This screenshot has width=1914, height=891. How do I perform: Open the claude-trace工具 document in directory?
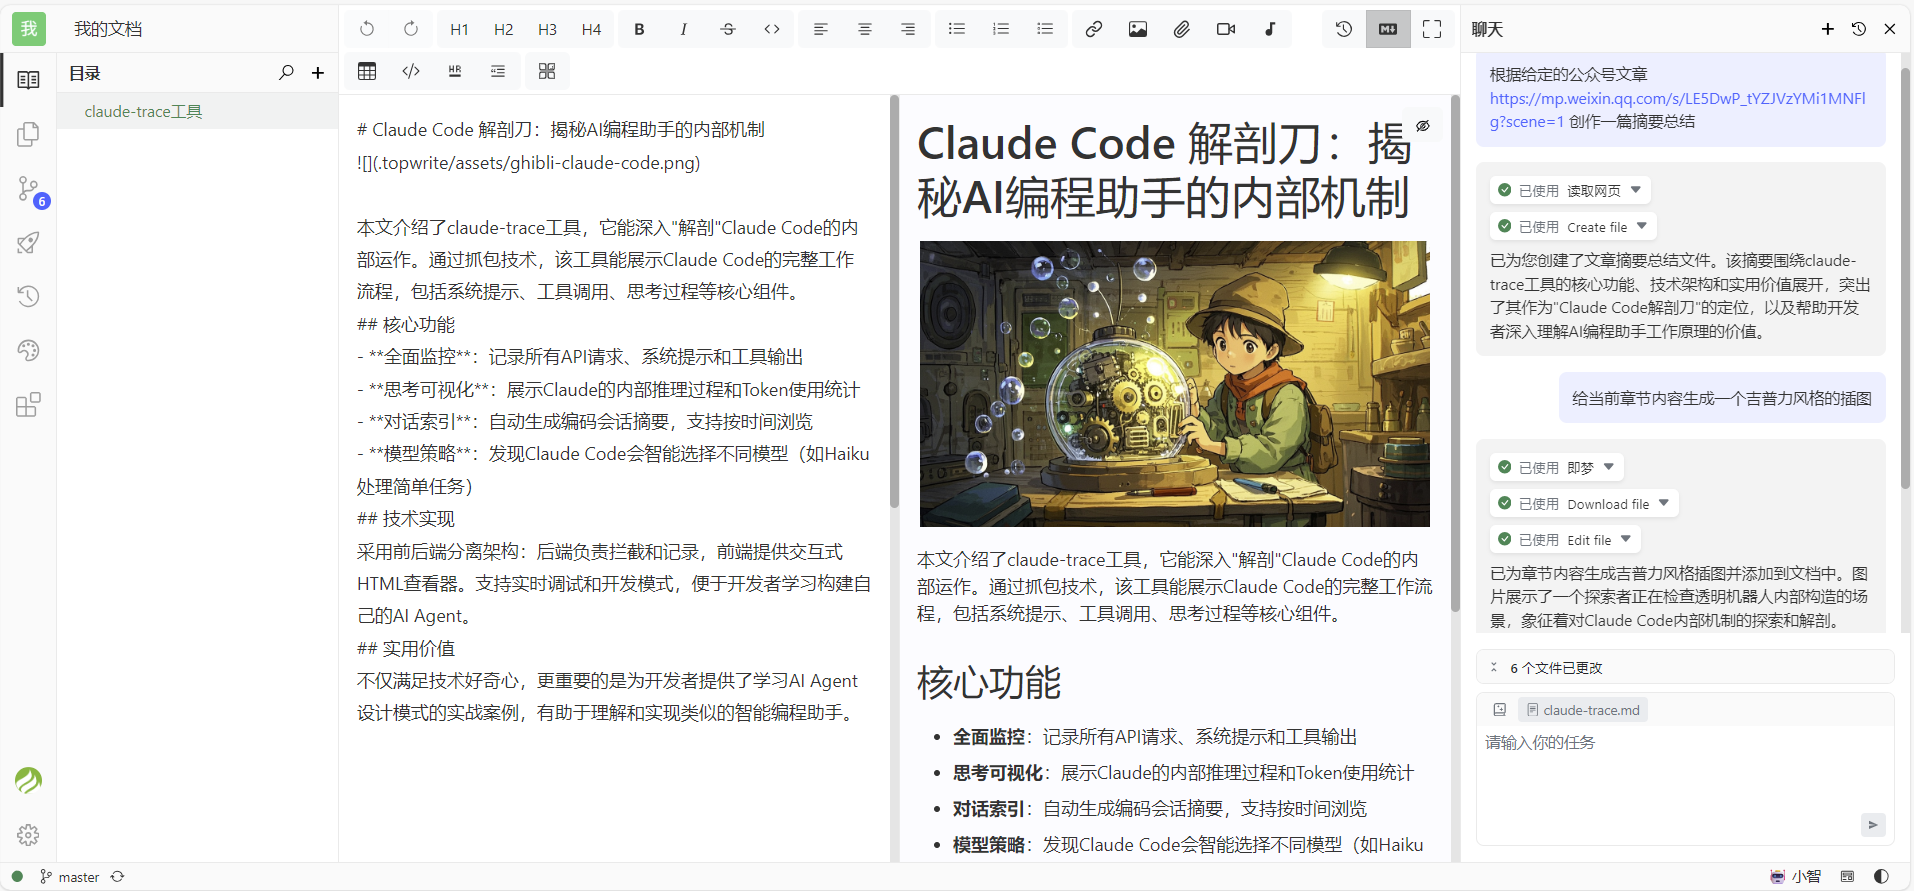click(x=143, y=112)
